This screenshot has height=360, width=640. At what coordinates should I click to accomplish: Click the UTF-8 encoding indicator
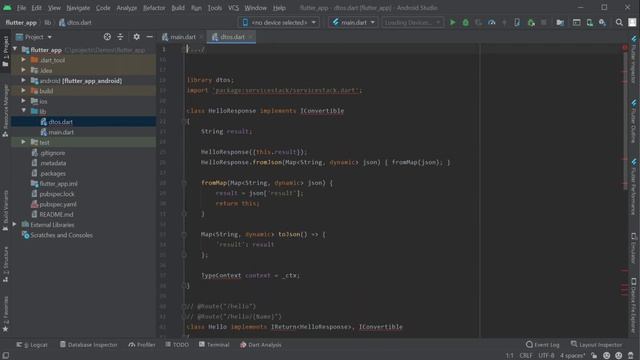(x=546, y=356)
